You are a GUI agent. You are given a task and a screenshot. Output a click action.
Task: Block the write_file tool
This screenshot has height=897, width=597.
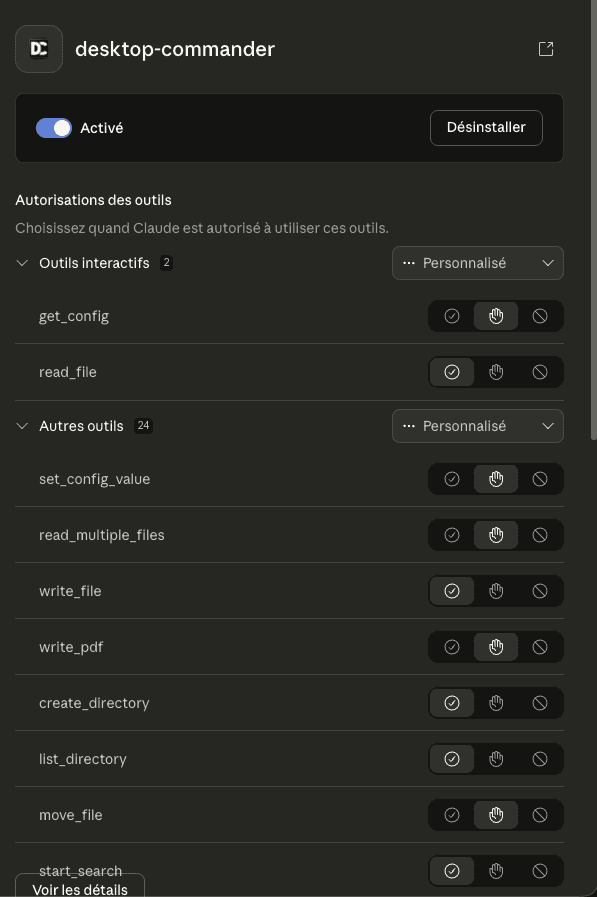click(x=540, y=591)
